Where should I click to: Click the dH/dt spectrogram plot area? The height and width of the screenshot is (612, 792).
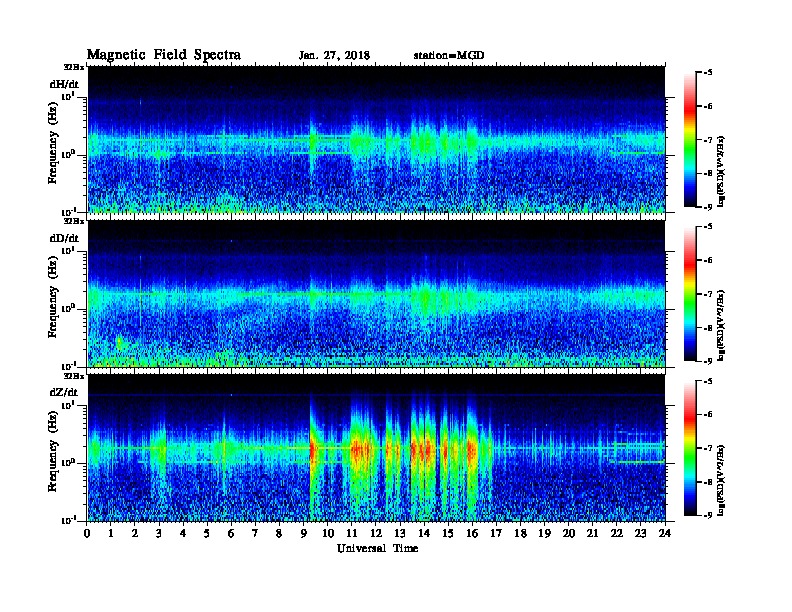tap(376, 139)
